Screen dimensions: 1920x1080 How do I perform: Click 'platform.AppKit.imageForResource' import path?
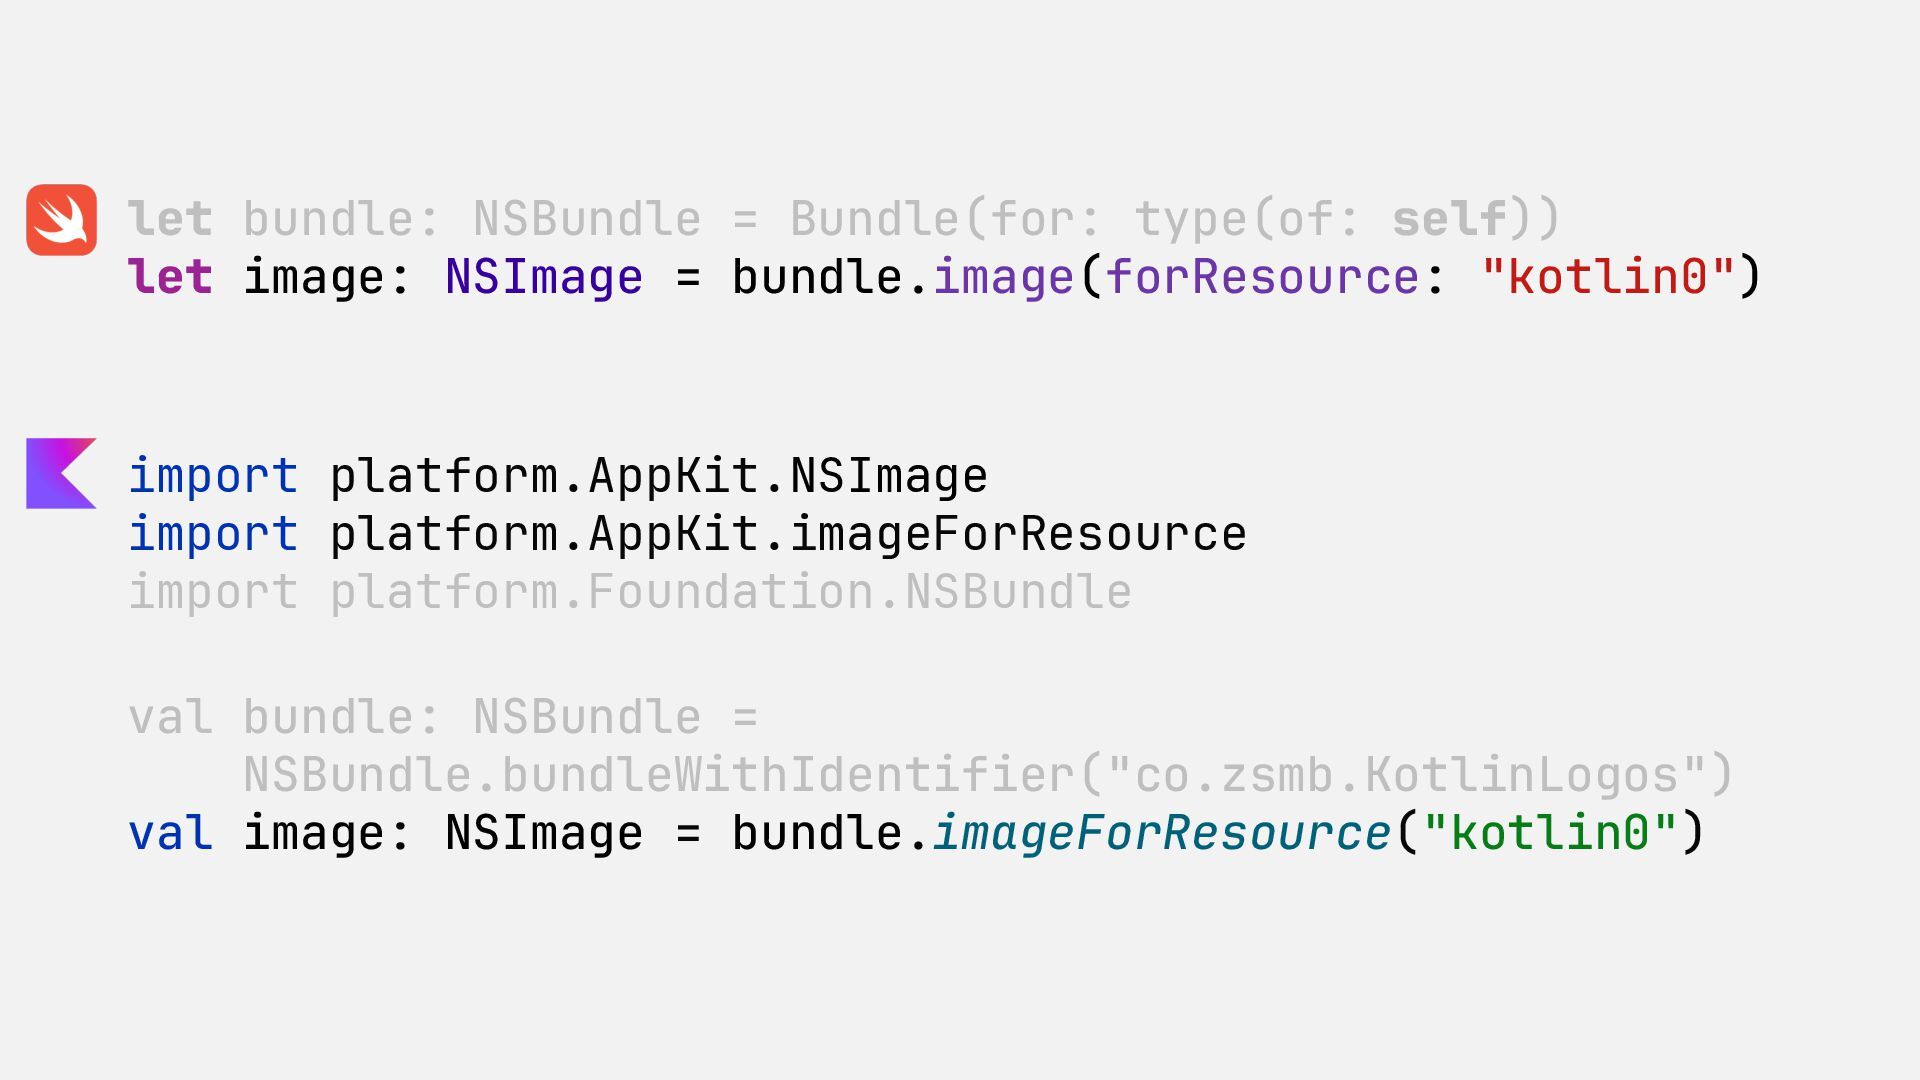pyautogui.click(x=787, y=533)
